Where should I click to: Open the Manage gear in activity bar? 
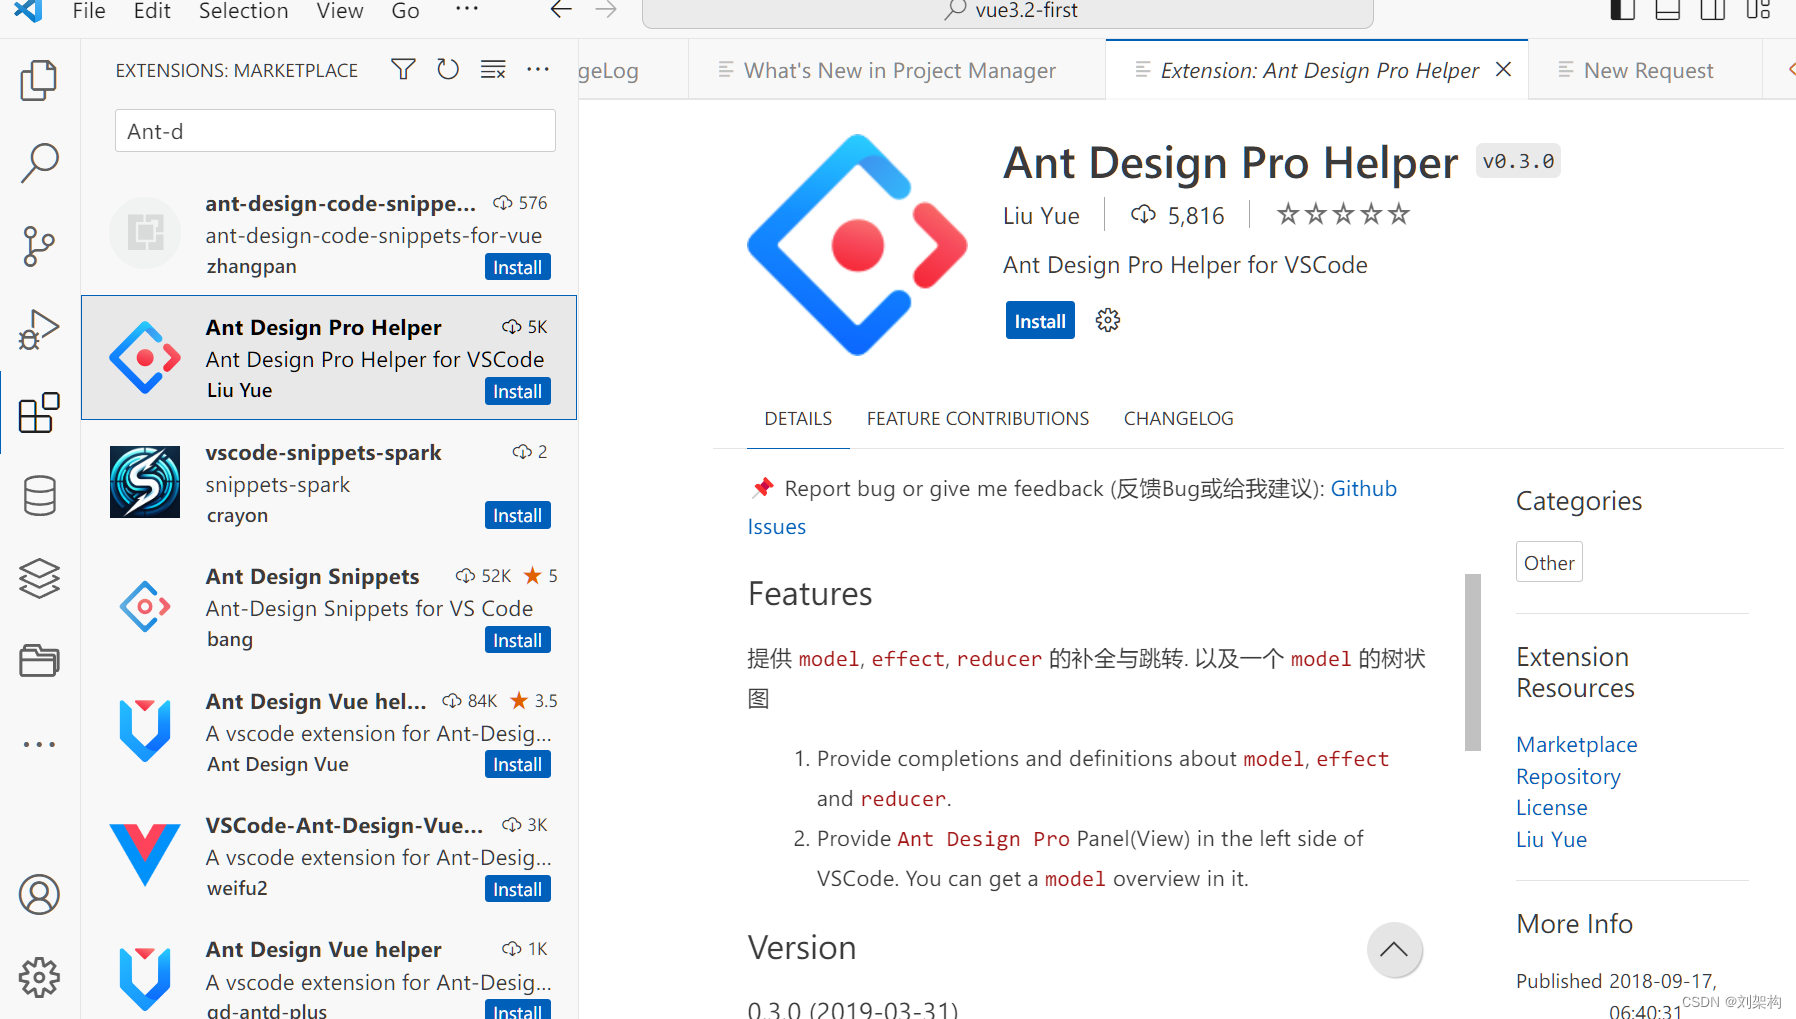click(x=39, y=977)
